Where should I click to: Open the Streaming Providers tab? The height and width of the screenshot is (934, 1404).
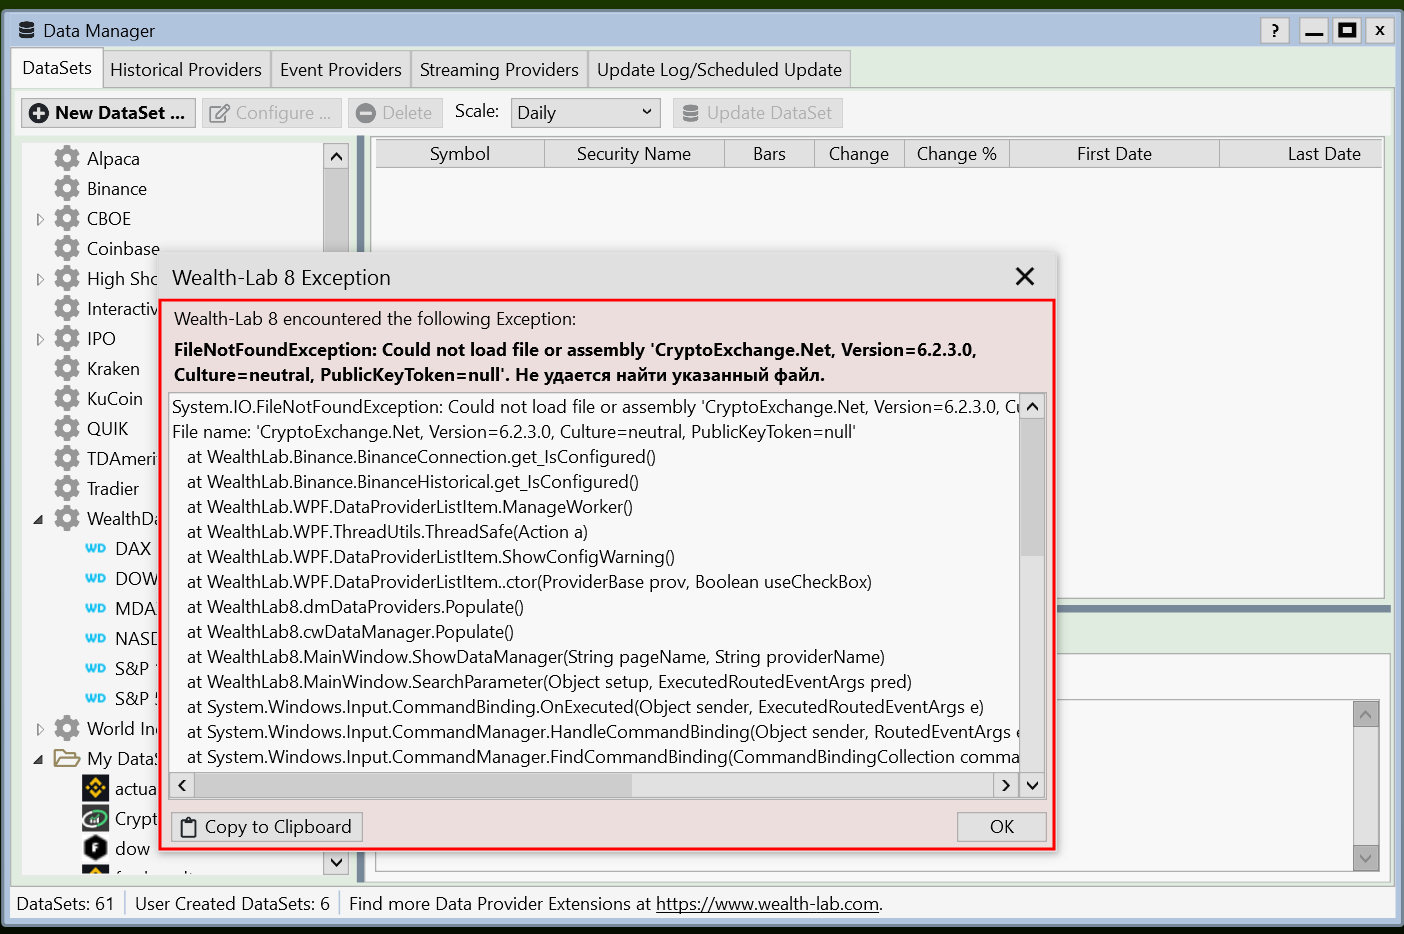click(499, 70)
